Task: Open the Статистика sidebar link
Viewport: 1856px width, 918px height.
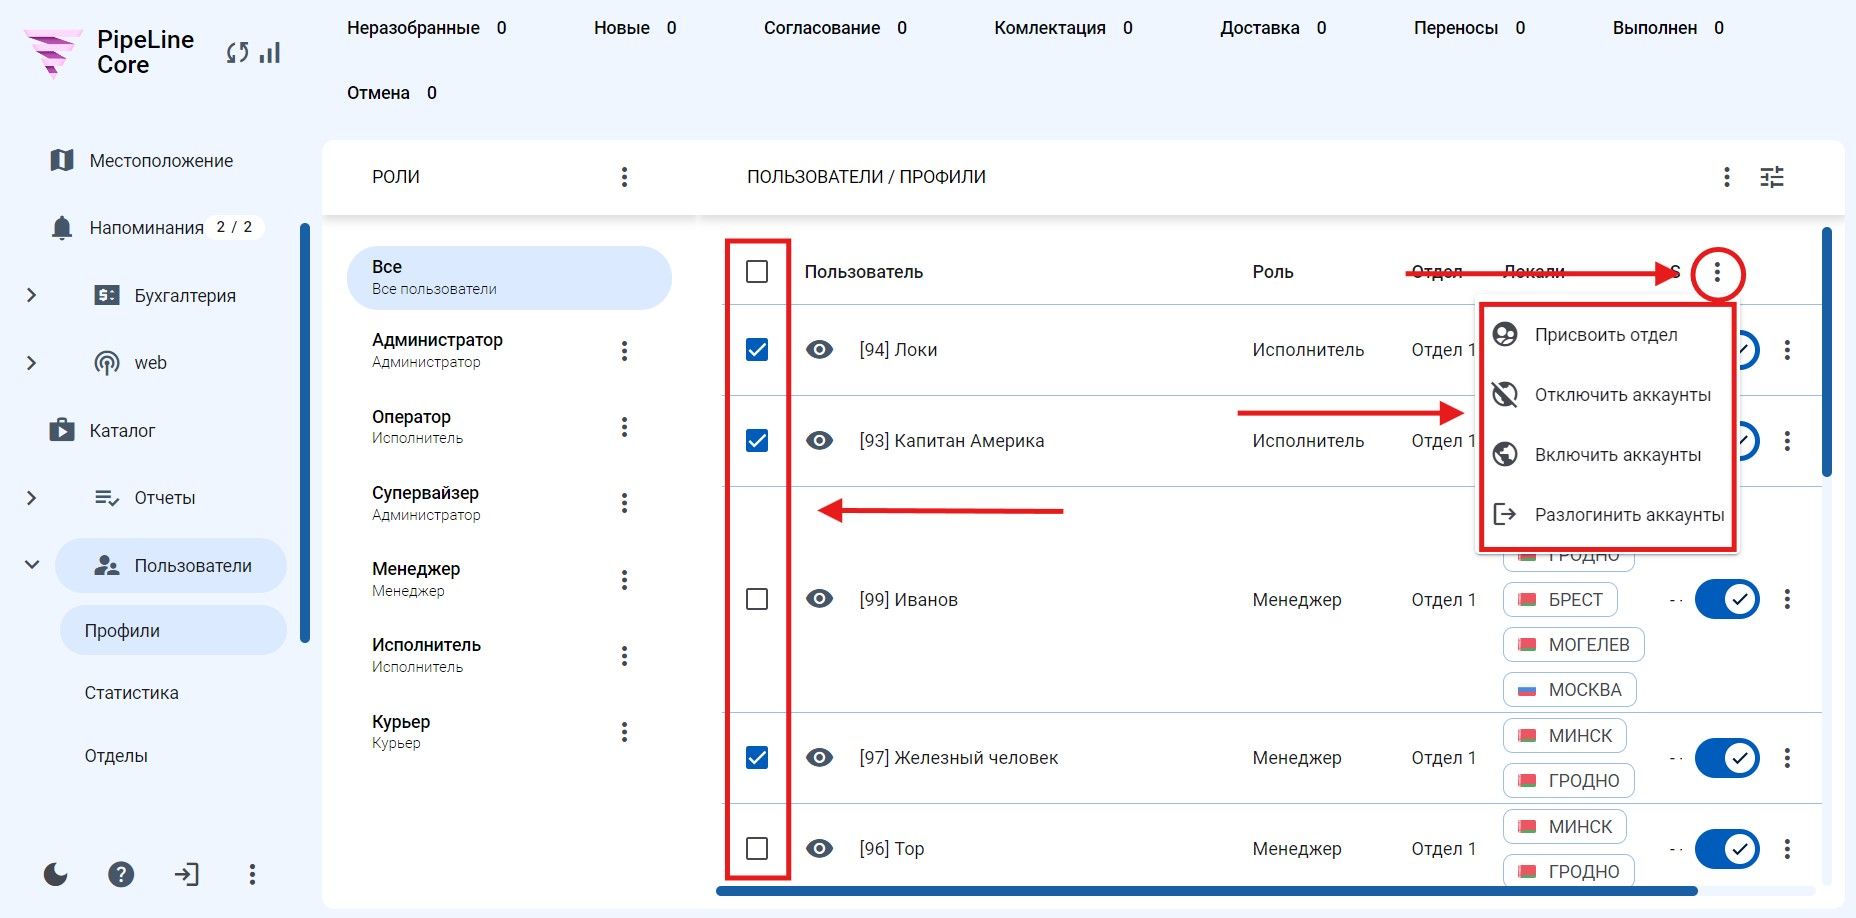Action: pyautogui.click(x=132, y=693)
